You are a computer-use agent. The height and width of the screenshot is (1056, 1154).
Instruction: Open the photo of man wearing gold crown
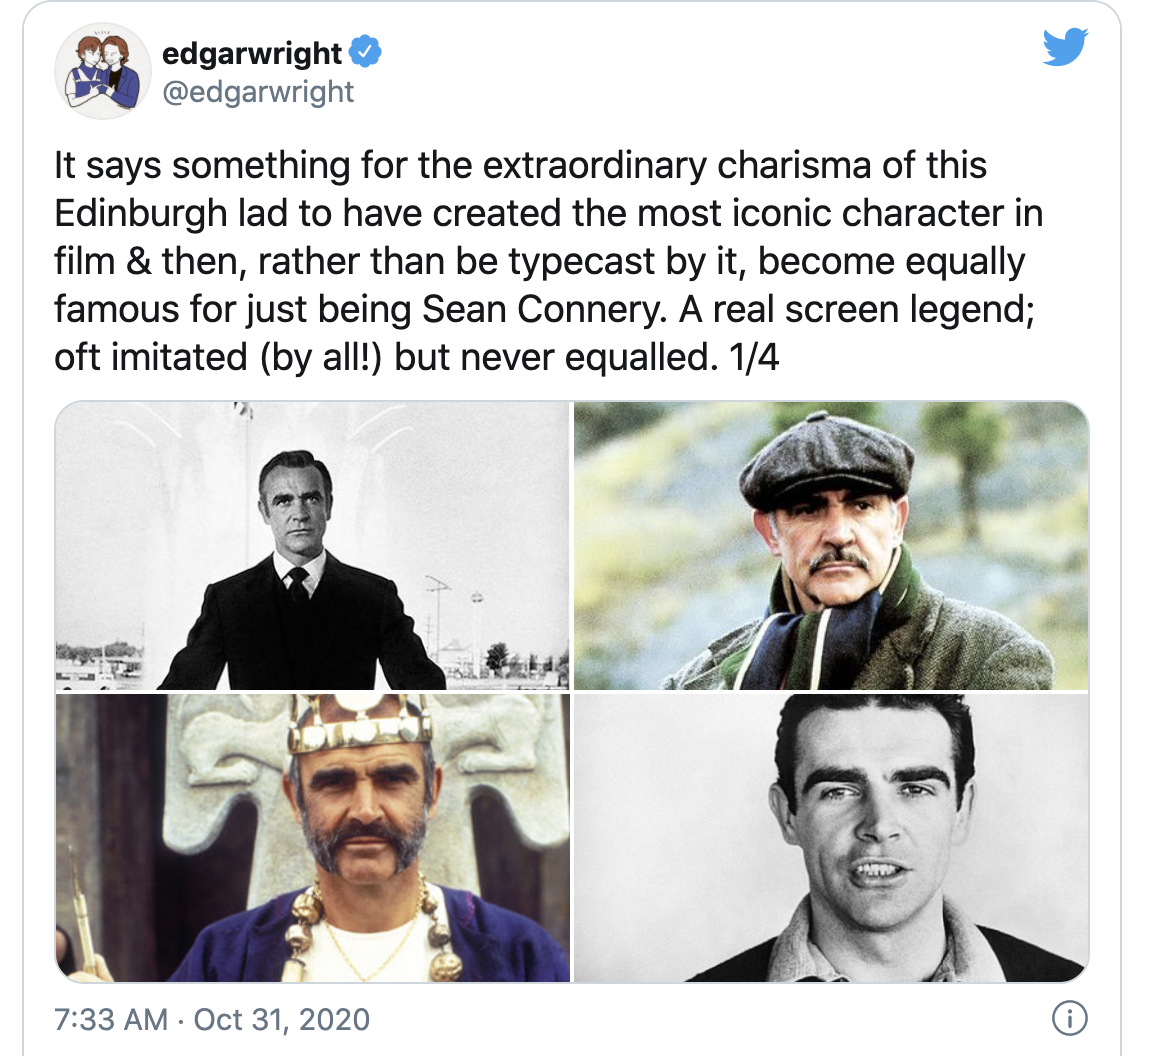point(313,837)
